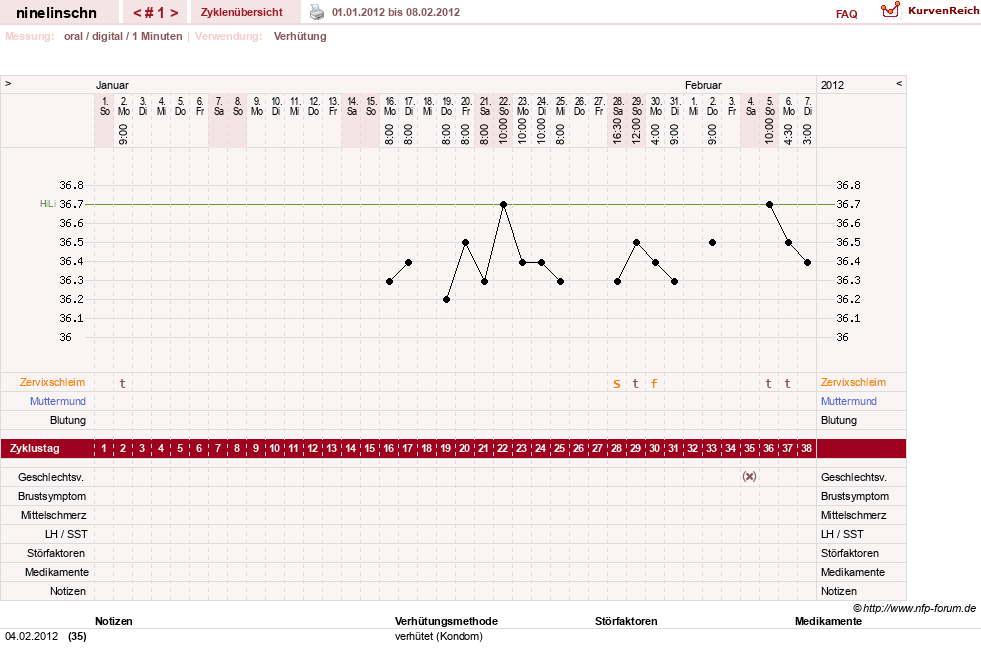Click the left Notizen row label
Image resolution: width=981 pixels, height=660 pixels.
pos(68,591)
